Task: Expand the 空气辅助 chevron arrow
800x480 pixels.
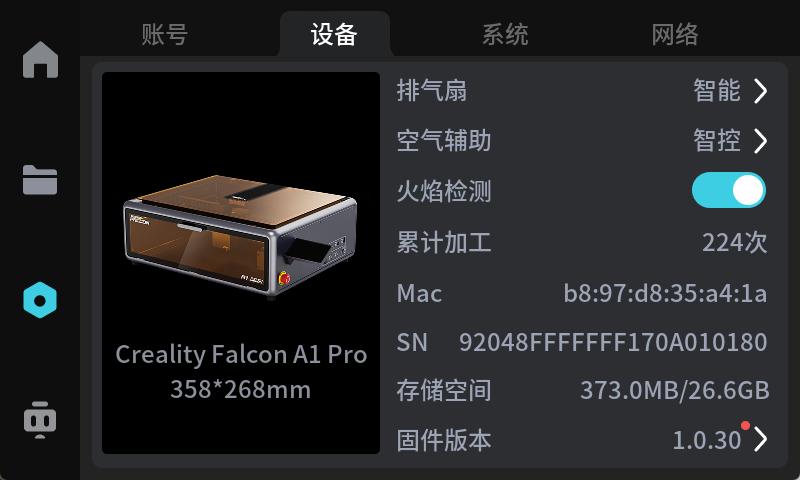Action: coord(760,141)
